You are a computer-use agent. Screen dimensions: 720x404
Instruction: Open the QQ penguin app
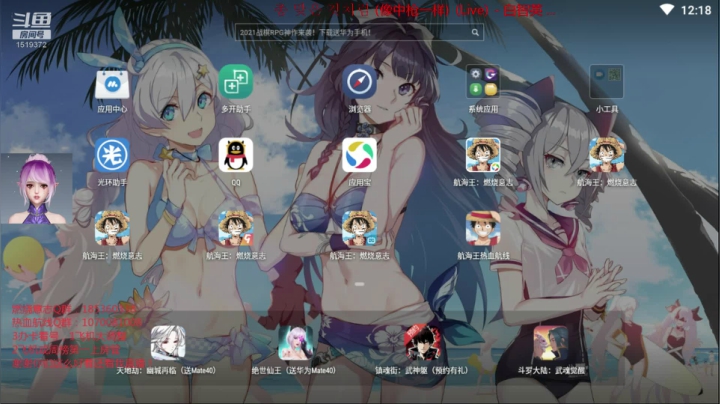pos(236,155)
